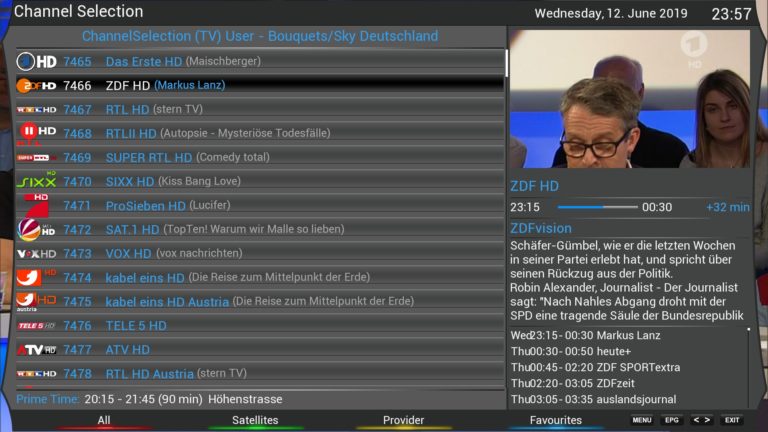Click the RTL HD Austria logo beside 7478
768x432 pixels.
point(36,374)
